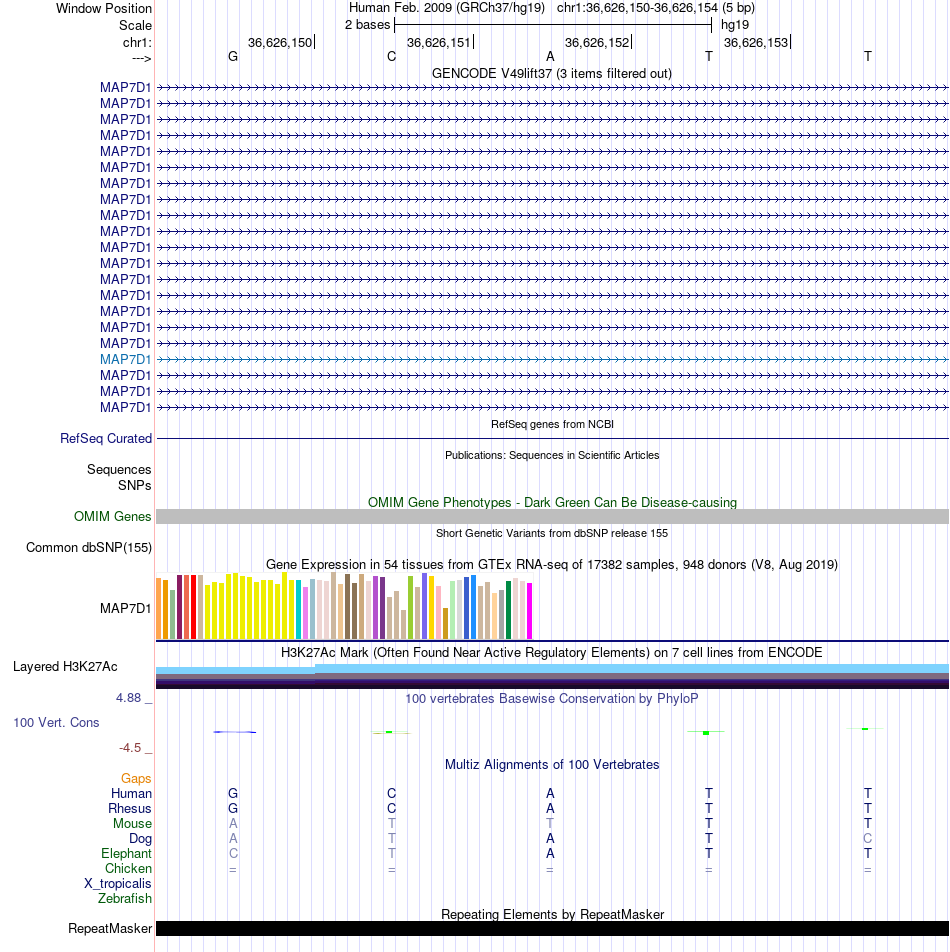The height and width of the screenshot is (952, 950).
Task: Click the RefSeq Curated track label
Action: [x=106, y=438]
